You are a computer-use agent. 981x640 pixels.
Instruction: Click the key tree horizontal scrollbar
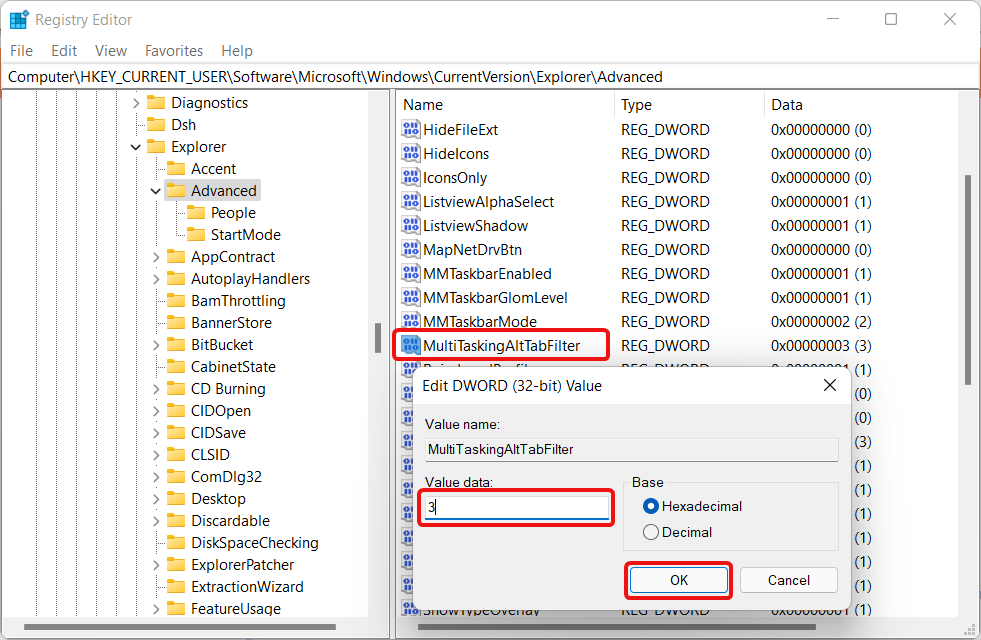180,627
